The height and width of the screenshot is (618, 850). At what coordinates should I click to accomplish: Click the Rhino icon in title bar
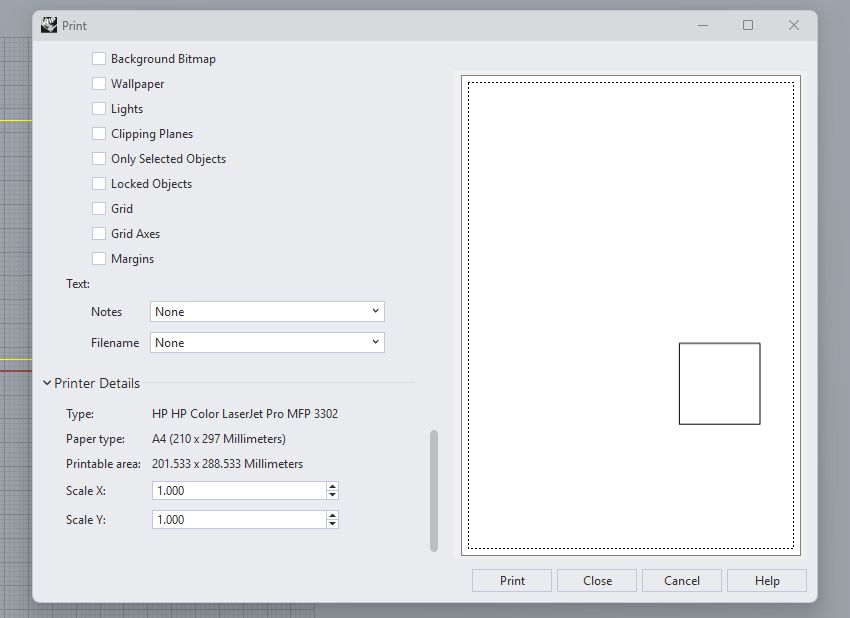(x=49, y=25)
